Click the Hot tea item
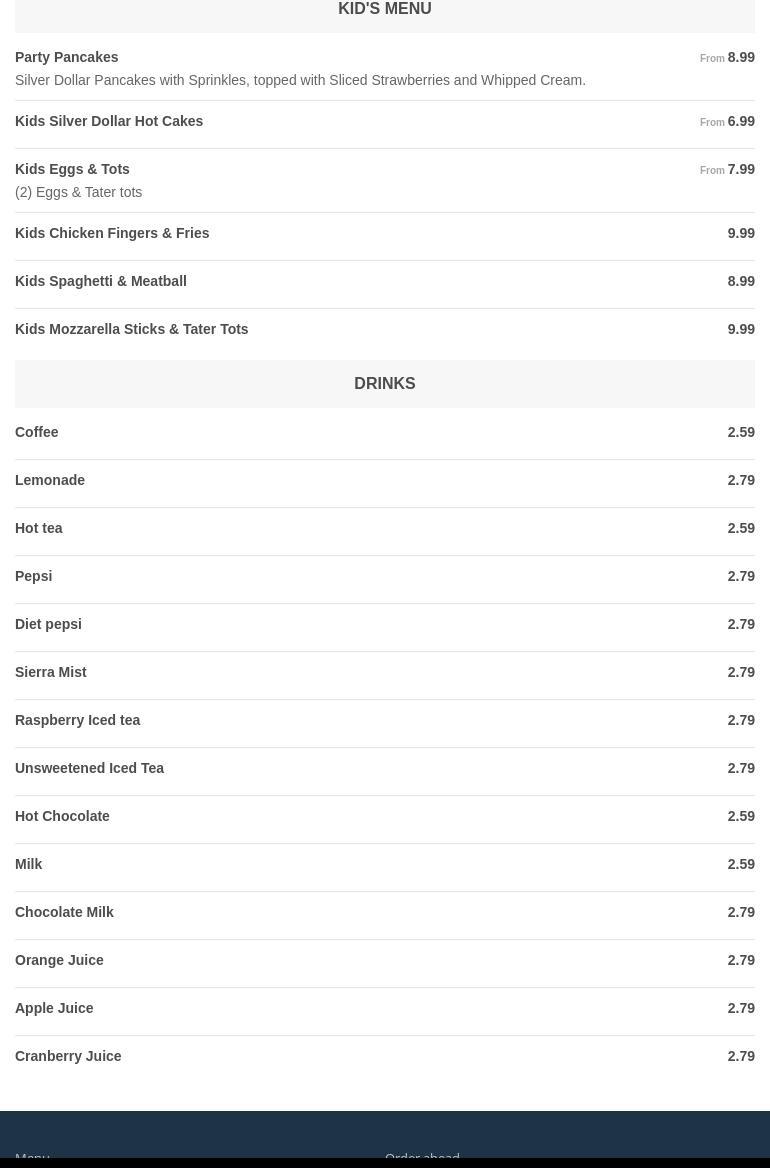The width and height of the screenshot is (770, 1168). (x=39, y=528)
